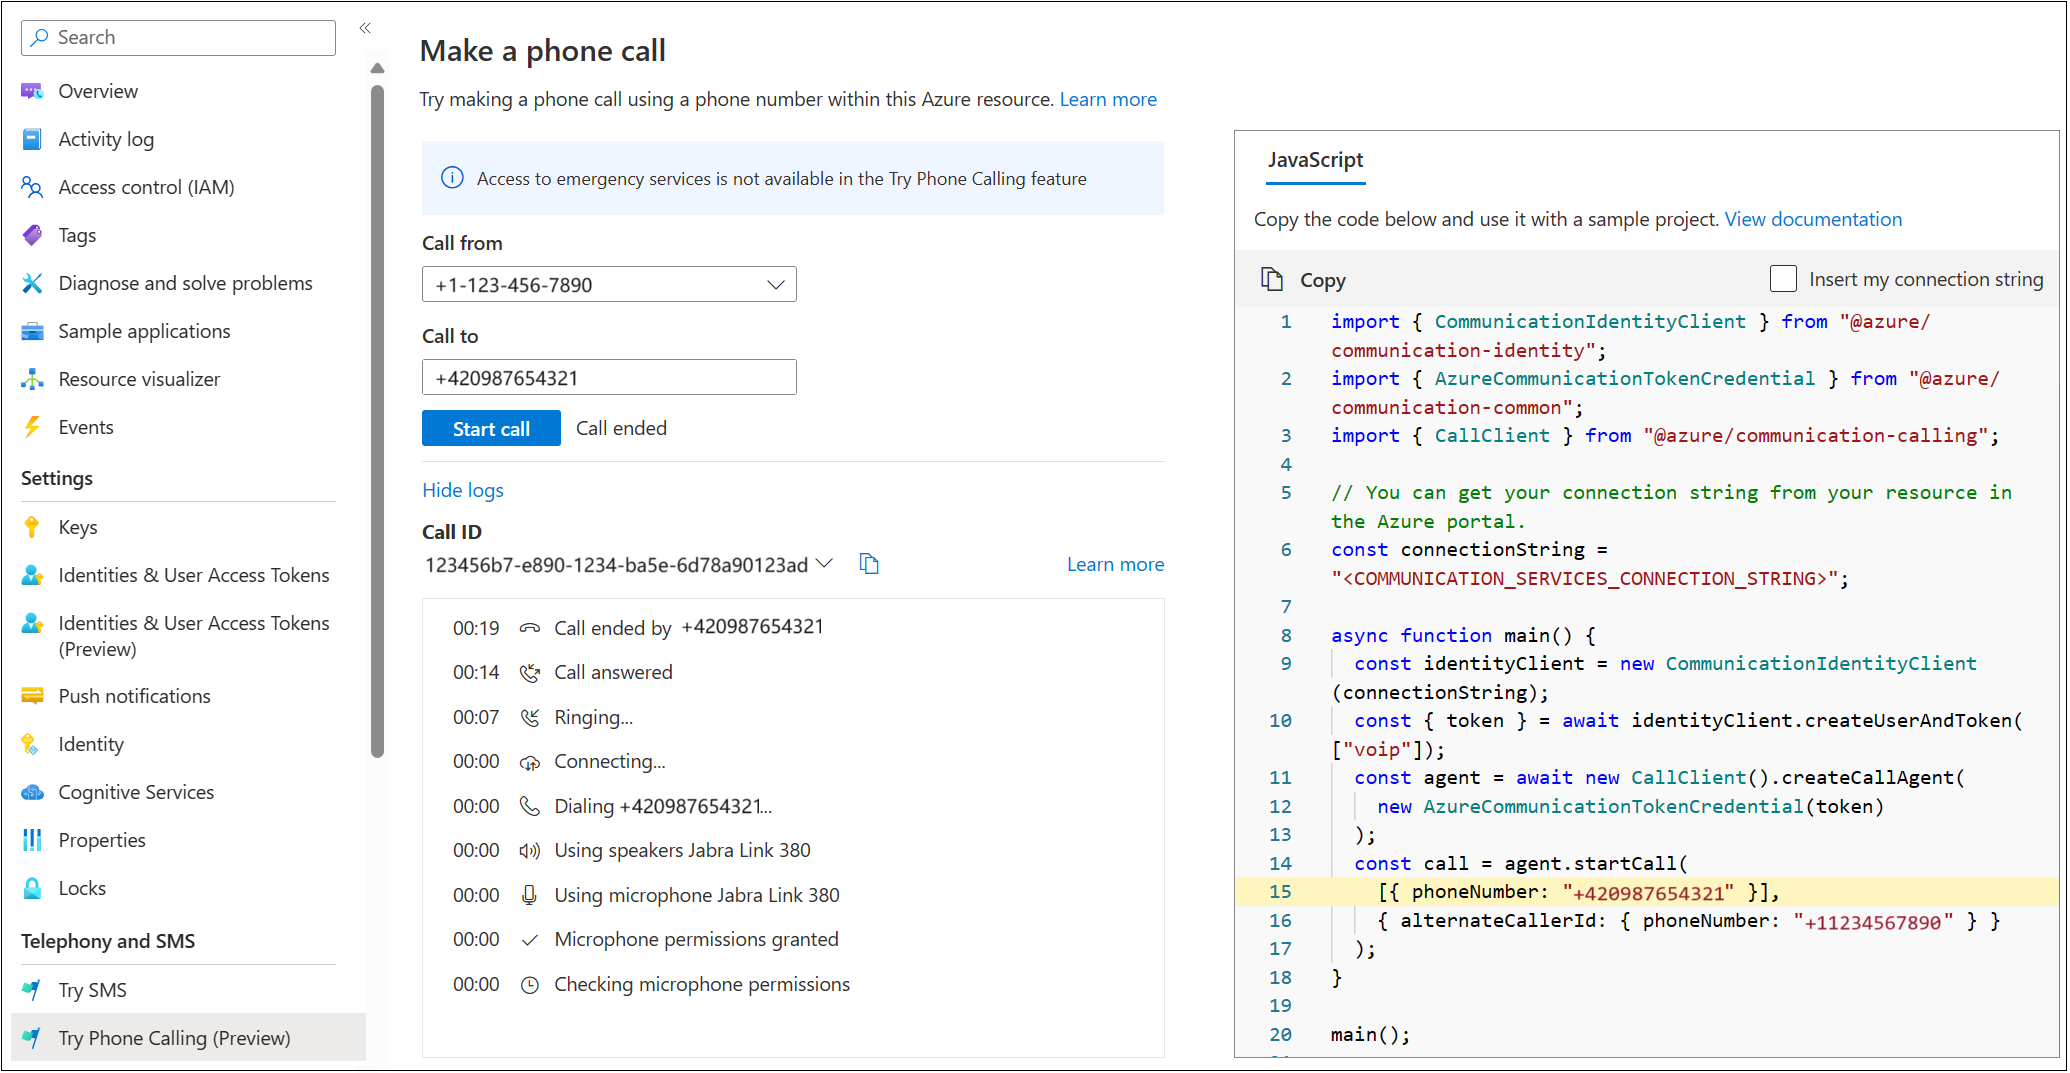Click the Copy button label
The width and height of the screenshot is (2070, 1073).
(1323, 280)
